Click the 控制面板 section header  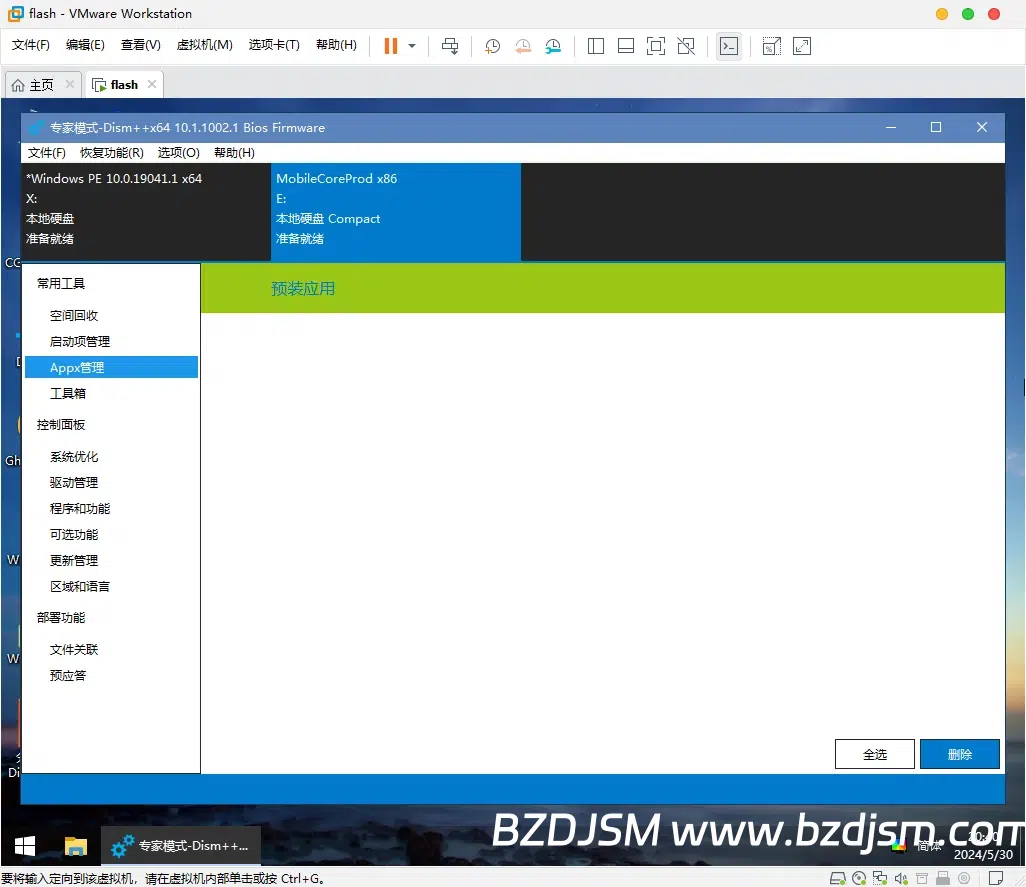61,425
